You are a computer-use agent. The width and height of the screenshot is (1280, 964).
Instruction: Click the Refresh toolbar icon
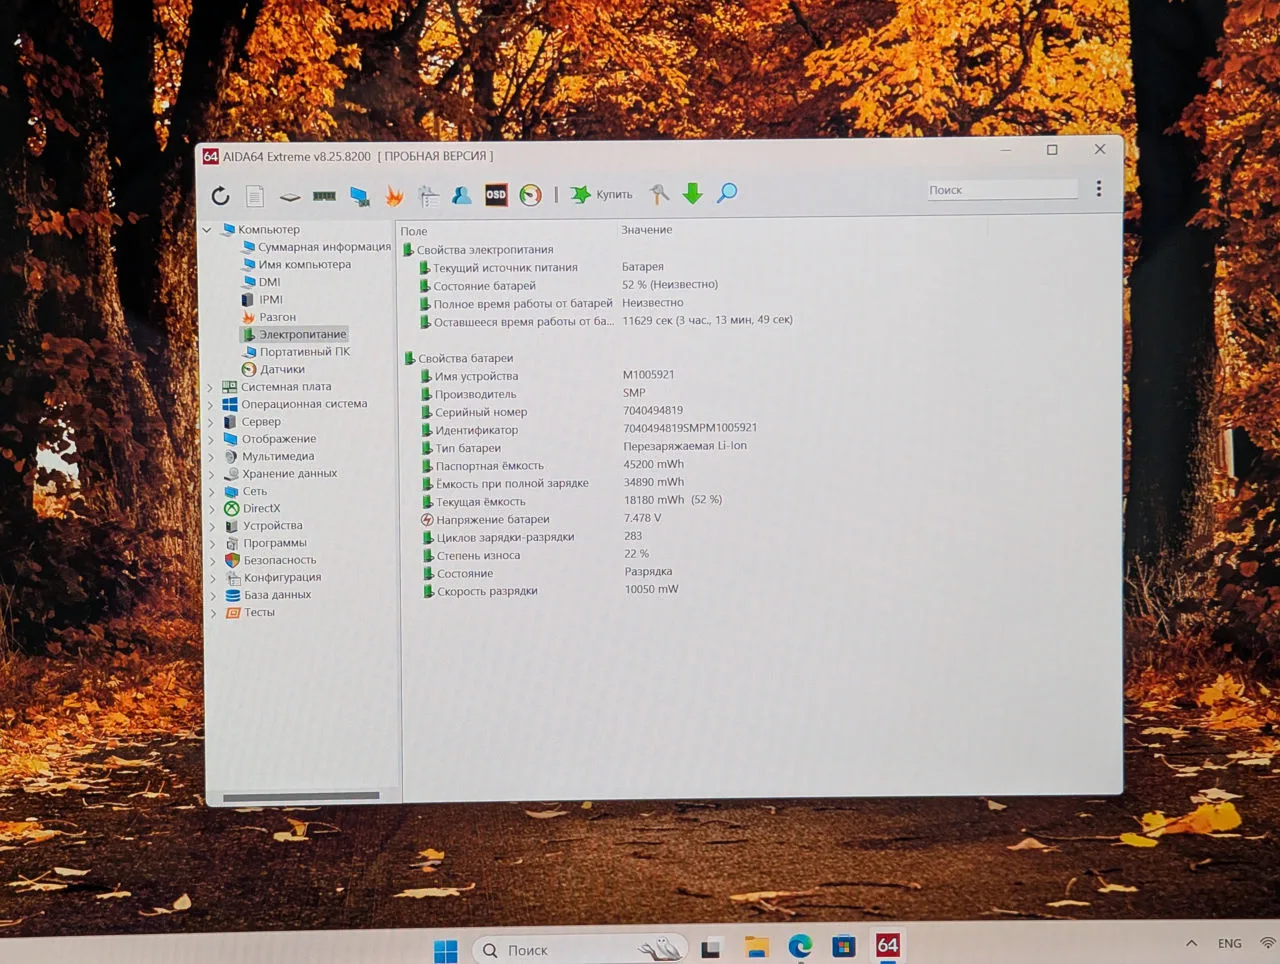click(220, 196)
